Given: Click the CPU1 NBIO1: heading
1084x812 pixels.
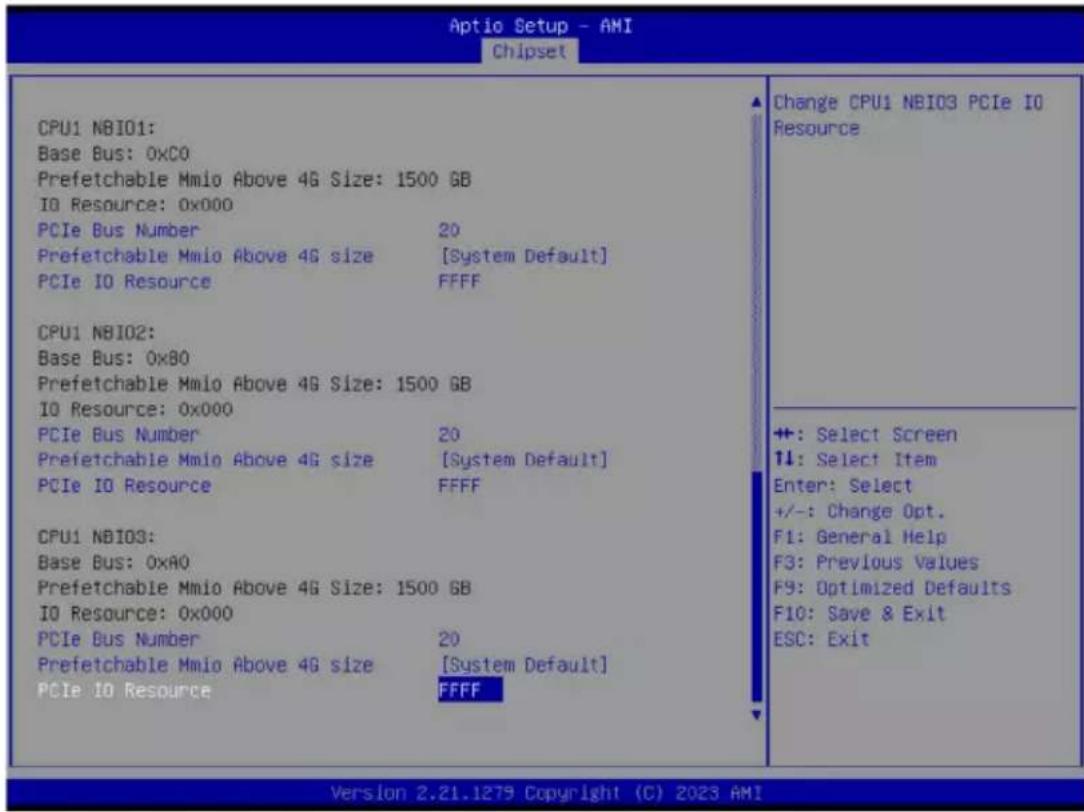Looking at the screenshot, I should pos(97,128).
